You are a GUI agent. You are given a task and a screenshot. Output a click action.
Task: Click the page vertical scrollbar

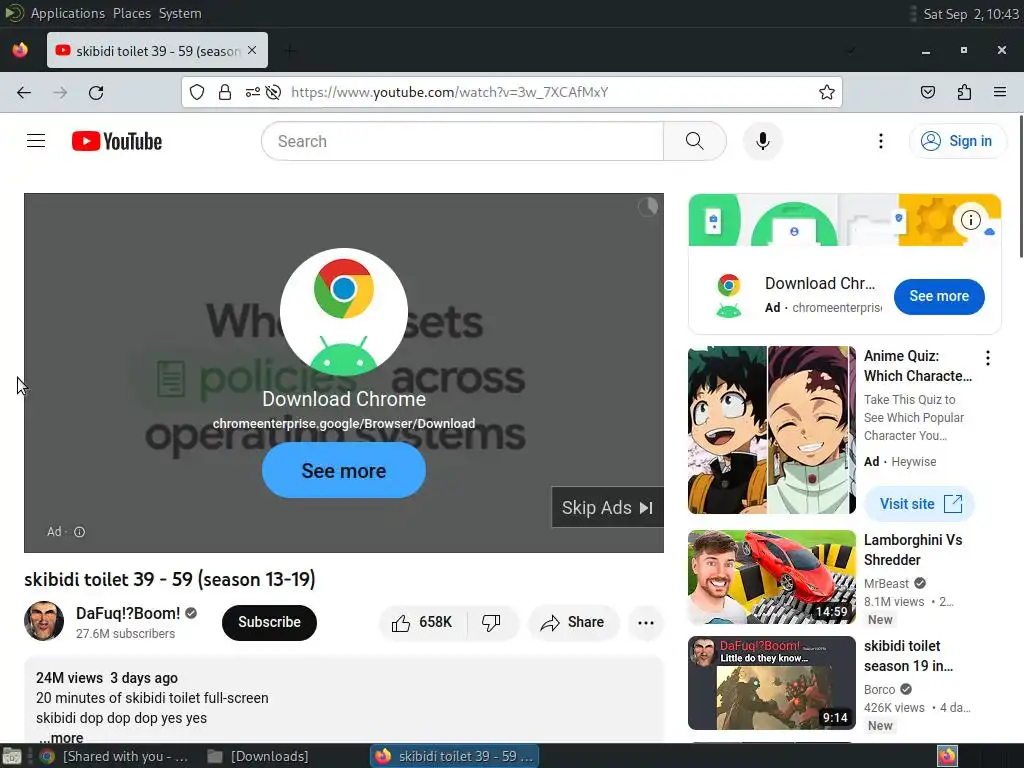1021,187
